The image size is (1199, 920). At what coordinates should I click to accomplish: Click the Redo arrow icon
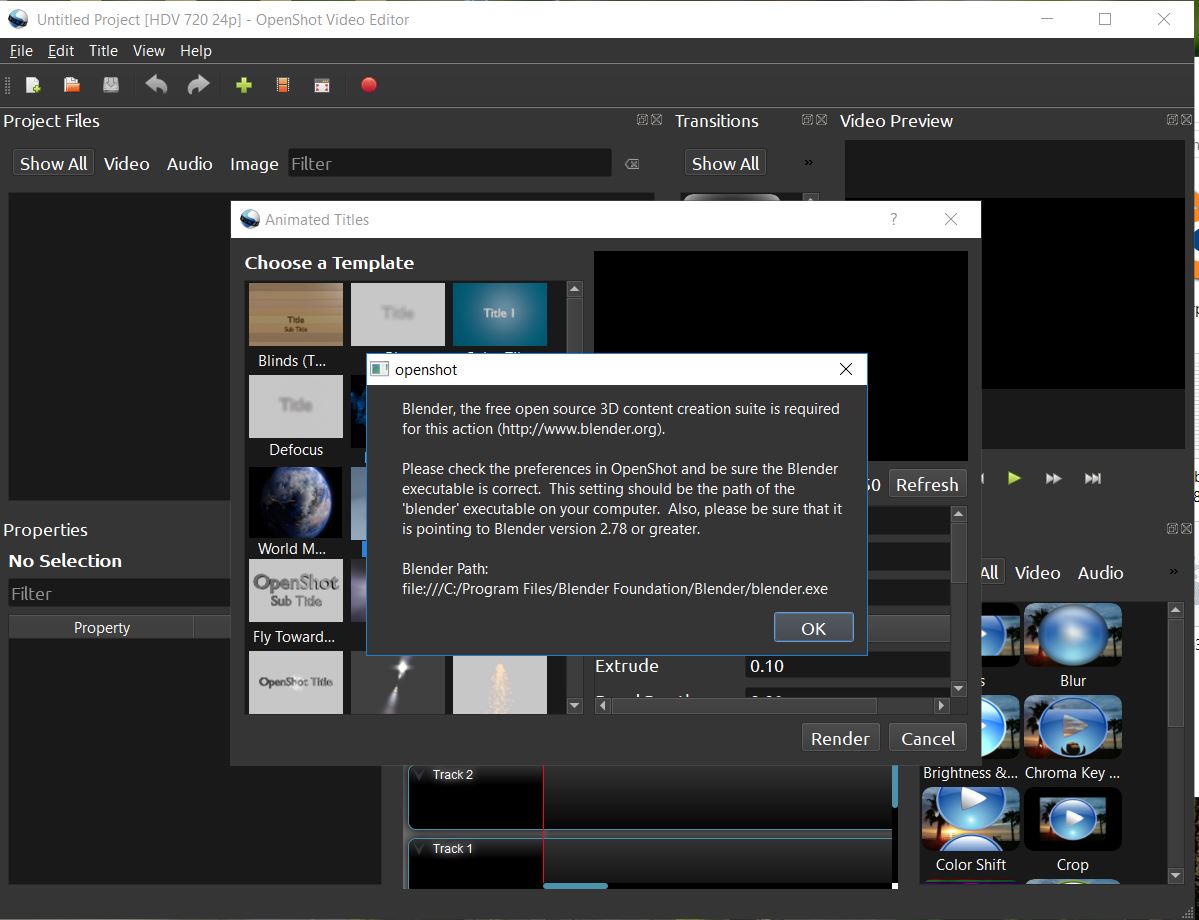197,85
